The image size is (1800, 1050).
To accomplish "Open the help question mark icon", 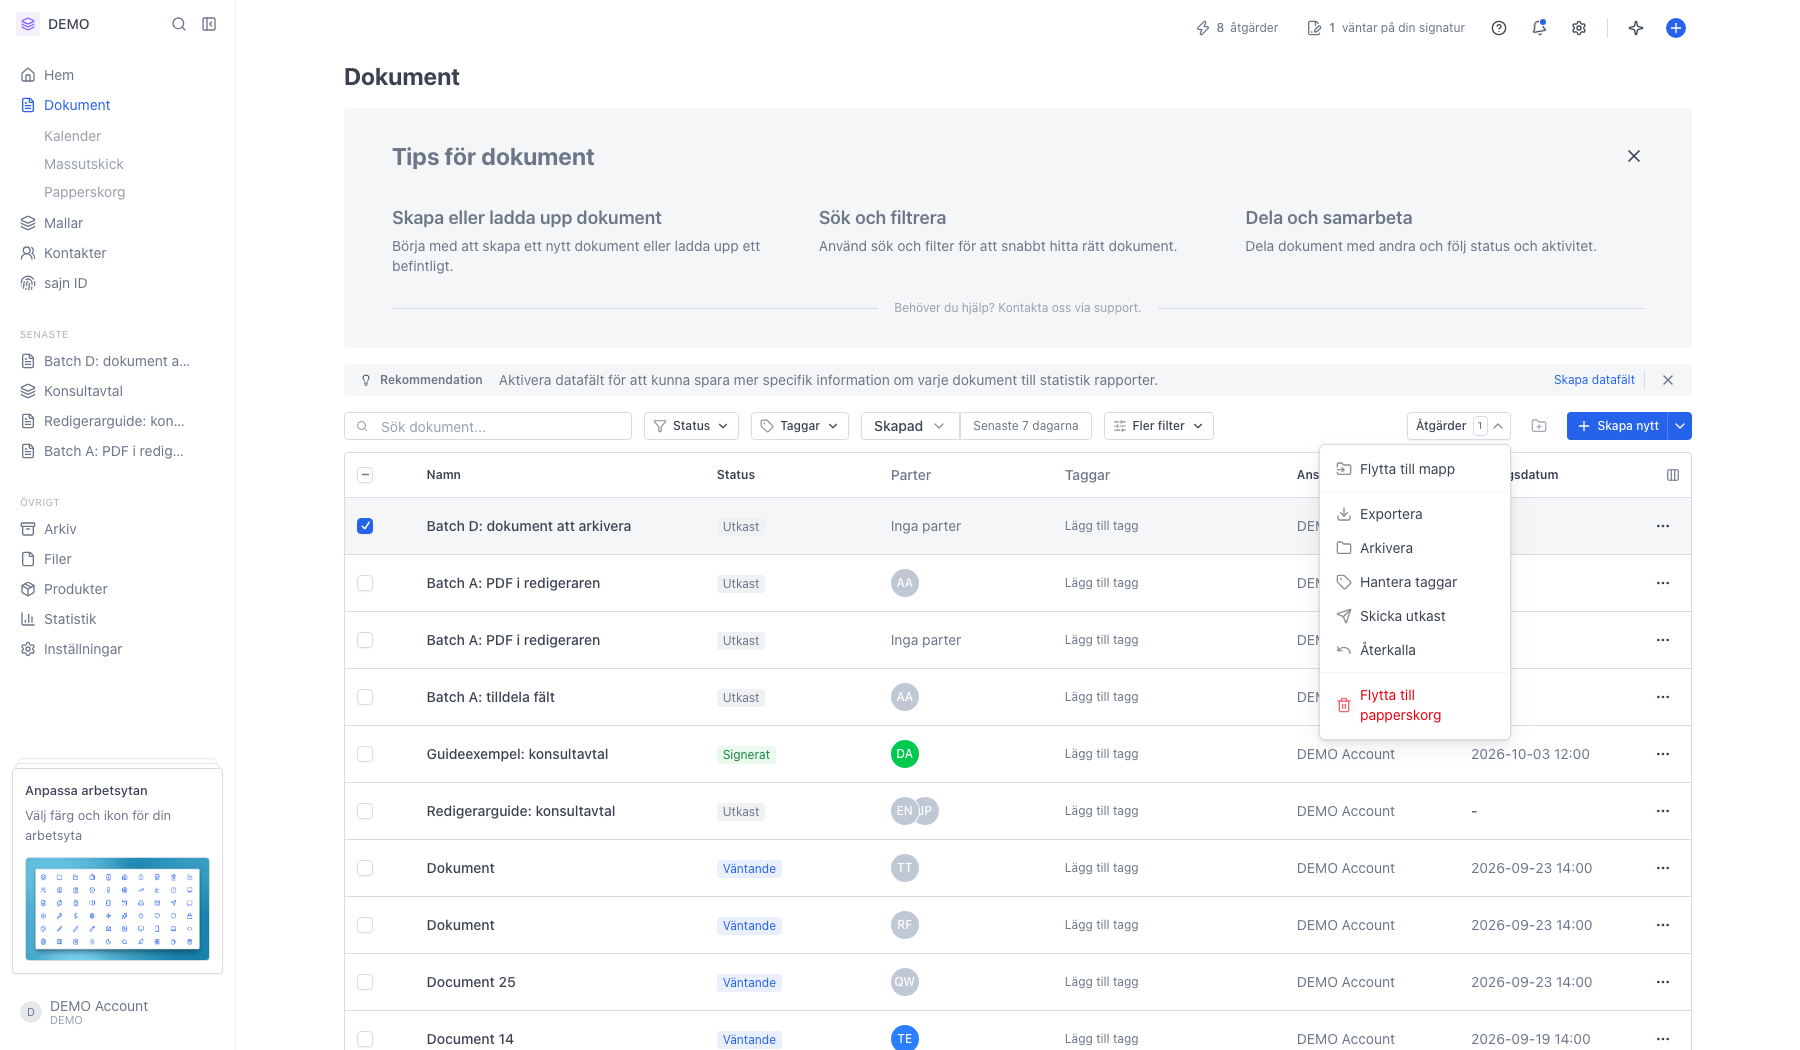I will pos(1499,28).
